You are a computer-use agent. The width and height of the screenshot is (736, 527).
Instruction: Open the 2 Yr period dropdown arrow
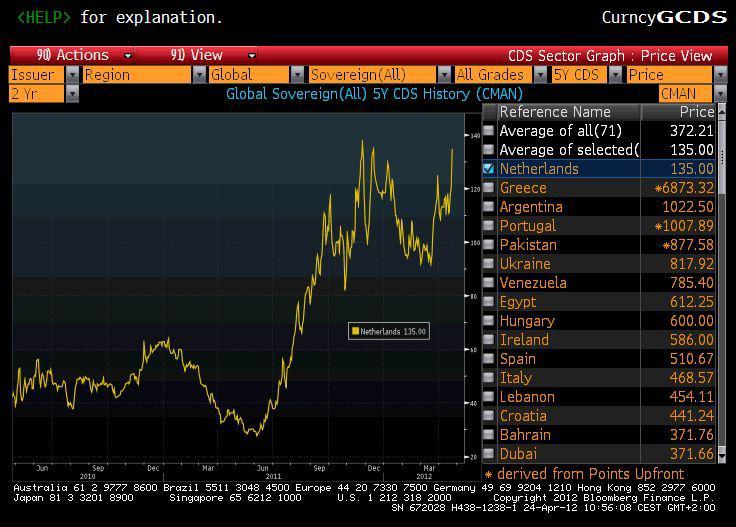[x=72, y=94]
